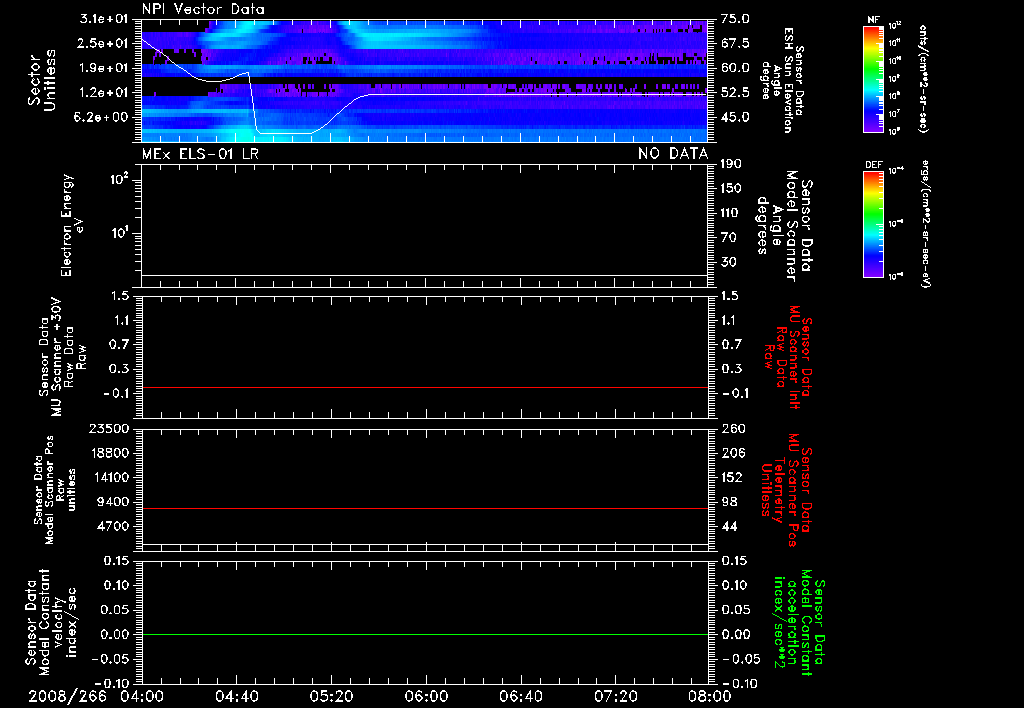Click the '6.2e+00' sector tick label

(103, 118)
